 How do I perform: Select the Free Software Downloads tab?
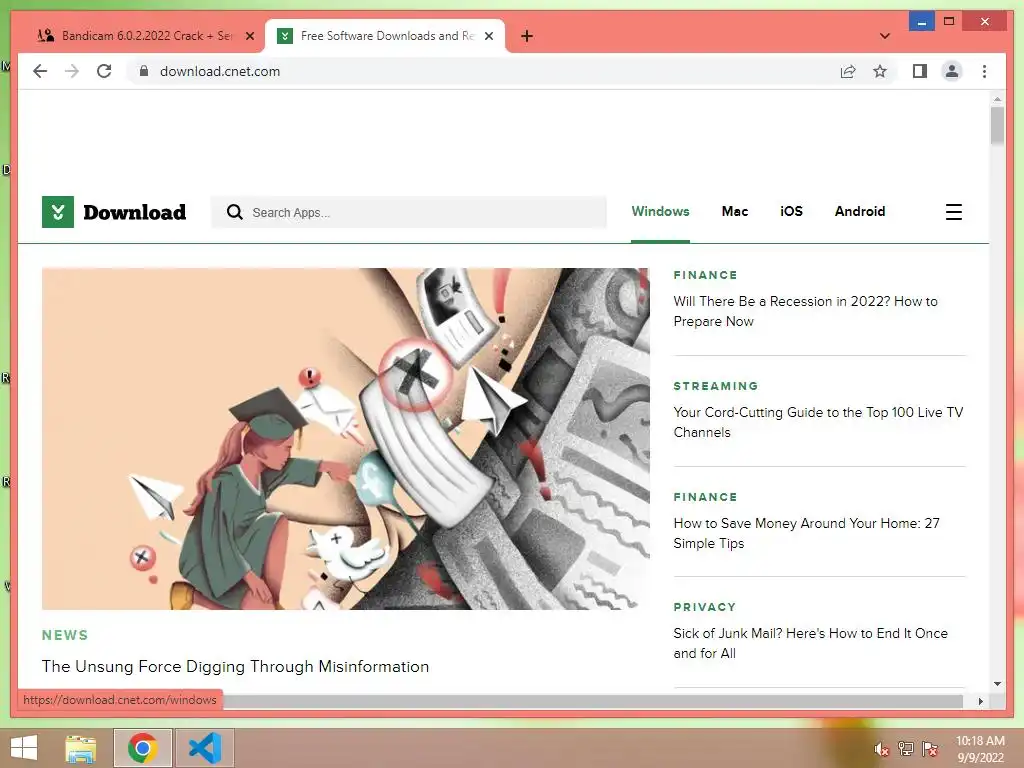(385, 36)
